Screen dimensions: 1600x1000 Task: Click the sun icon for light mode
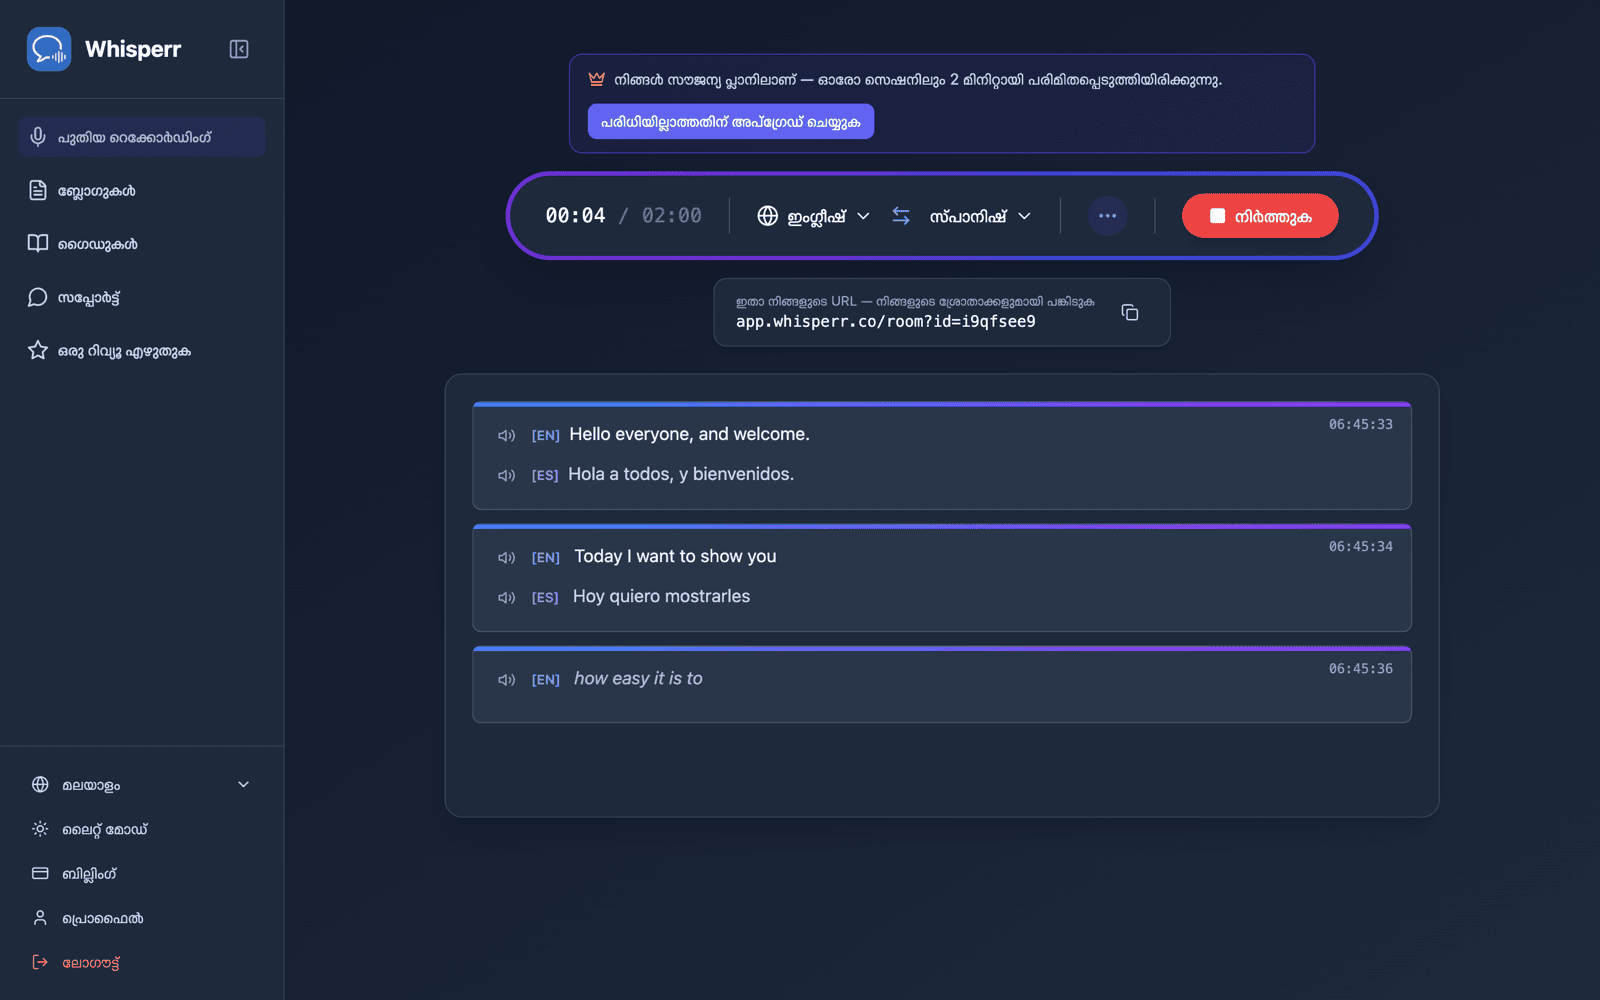click(40, 829)
